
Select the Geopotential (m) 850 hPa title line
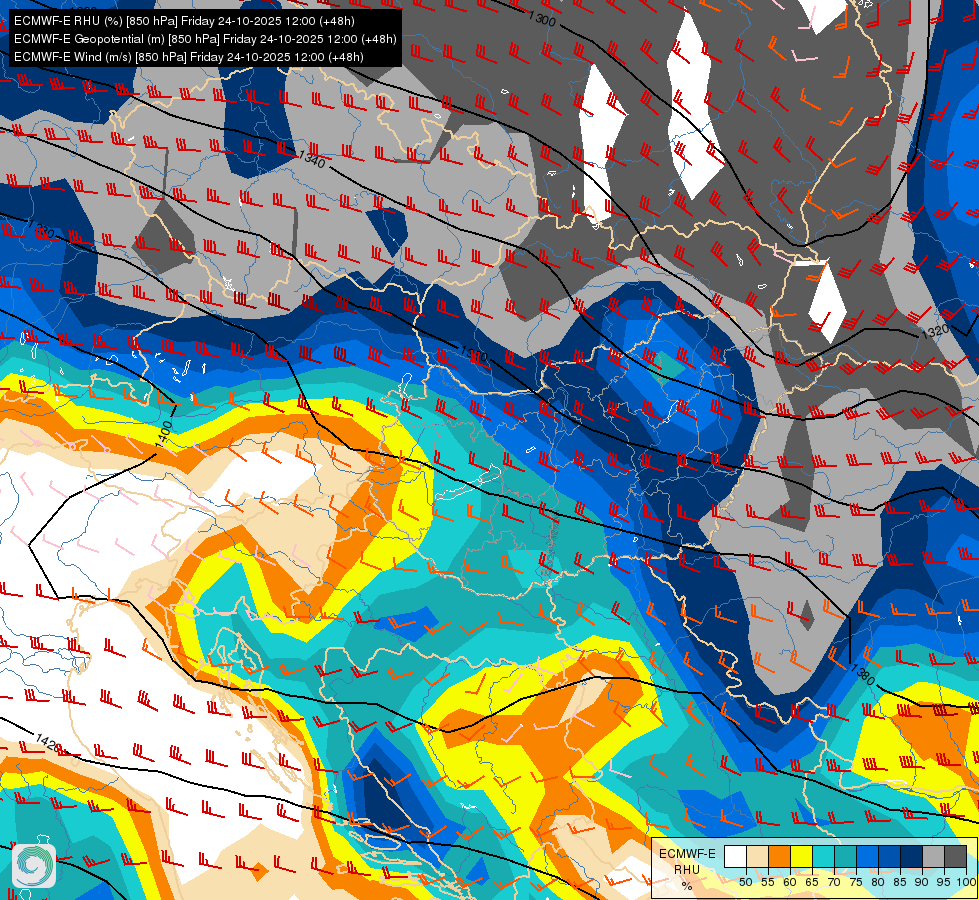tap(205, 39)
